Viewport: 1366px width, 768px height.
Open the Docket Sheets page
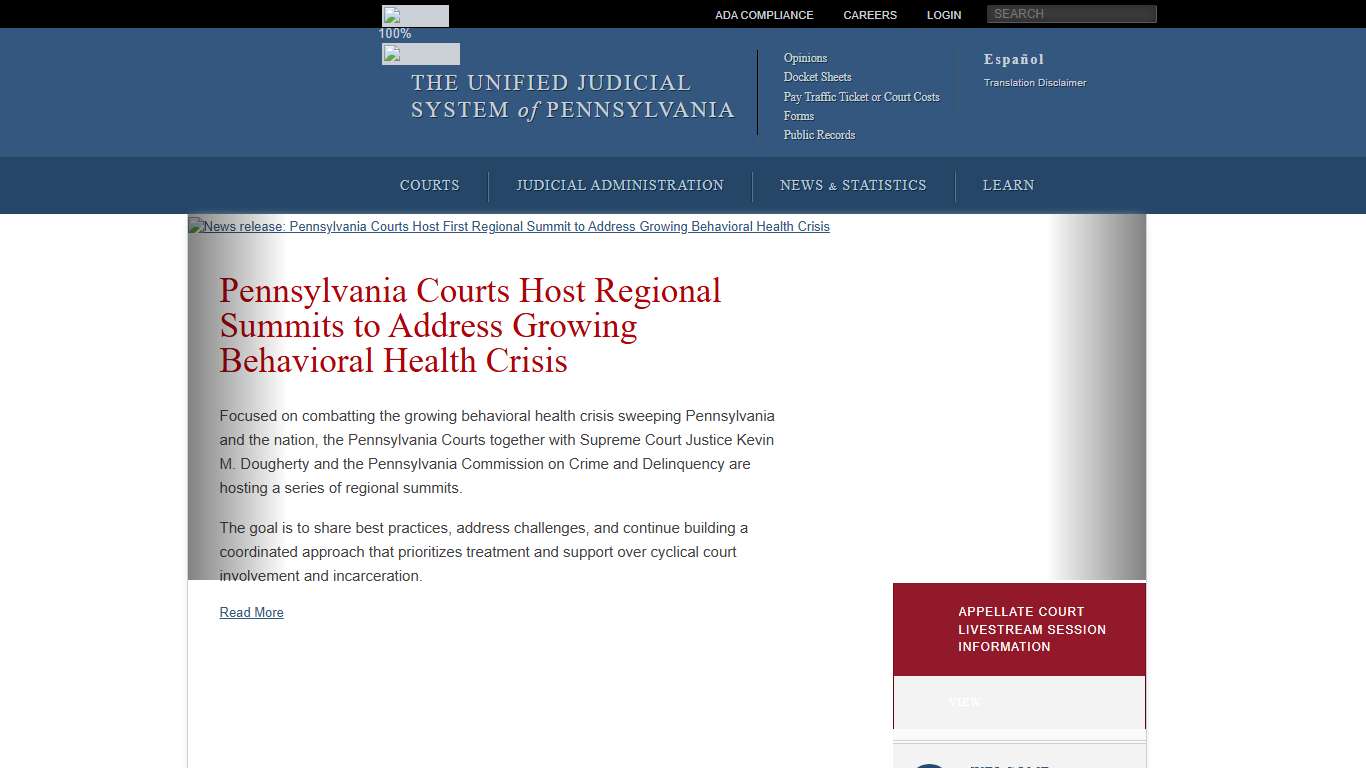coord(817,77)
